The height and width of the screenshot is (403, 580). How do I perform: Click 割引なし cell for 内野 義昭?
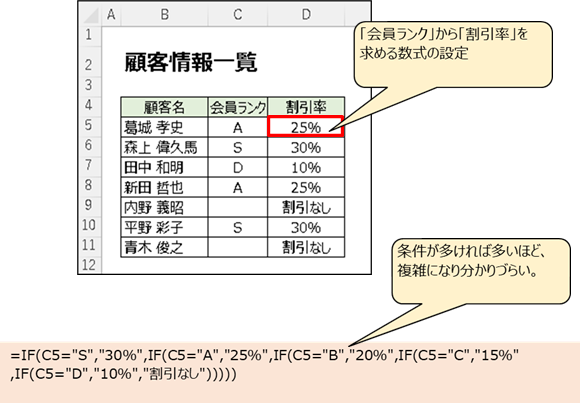tap(306, 207)
